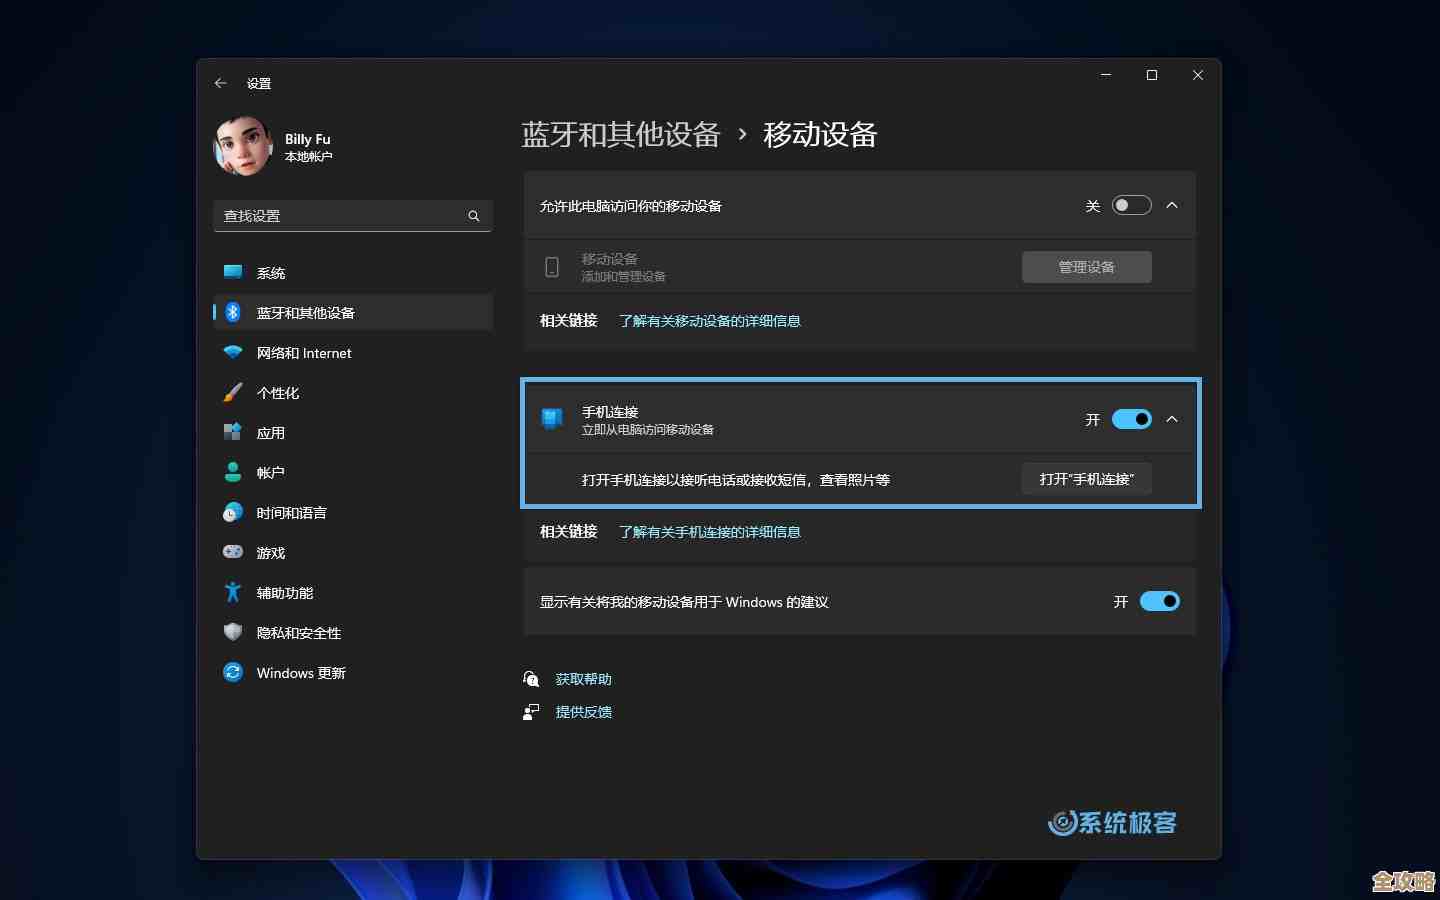
Task: Select 帐户 settings
Action: tap(270, 472)
